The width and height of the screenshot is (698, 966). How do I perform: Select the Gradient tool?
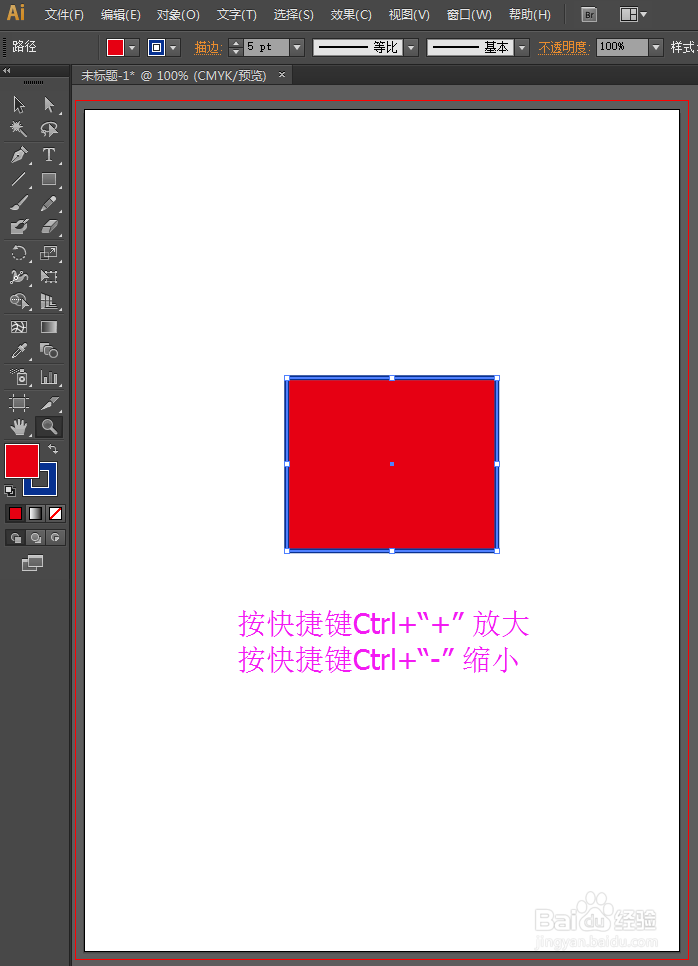(49, 327)
